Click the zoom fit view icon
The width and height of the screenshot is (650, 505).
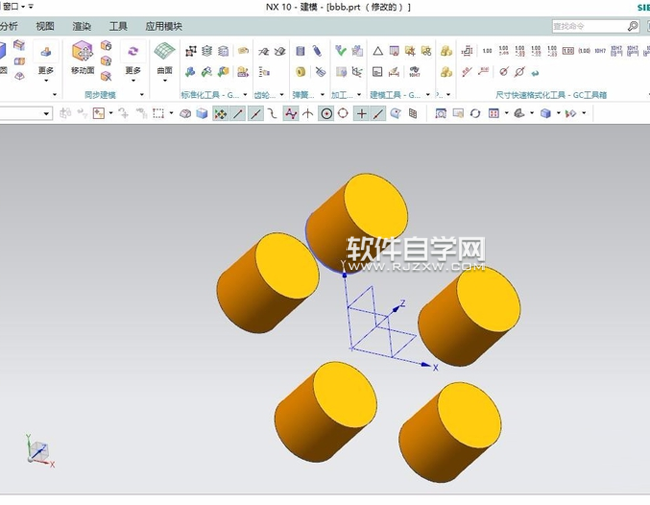click(x=441, y=113)
